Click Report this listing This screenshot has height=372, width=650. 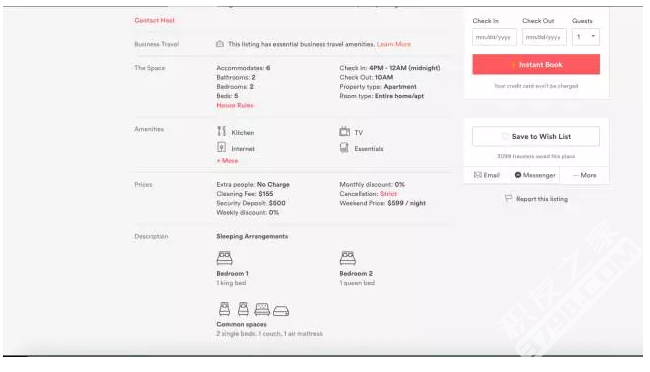542,199
